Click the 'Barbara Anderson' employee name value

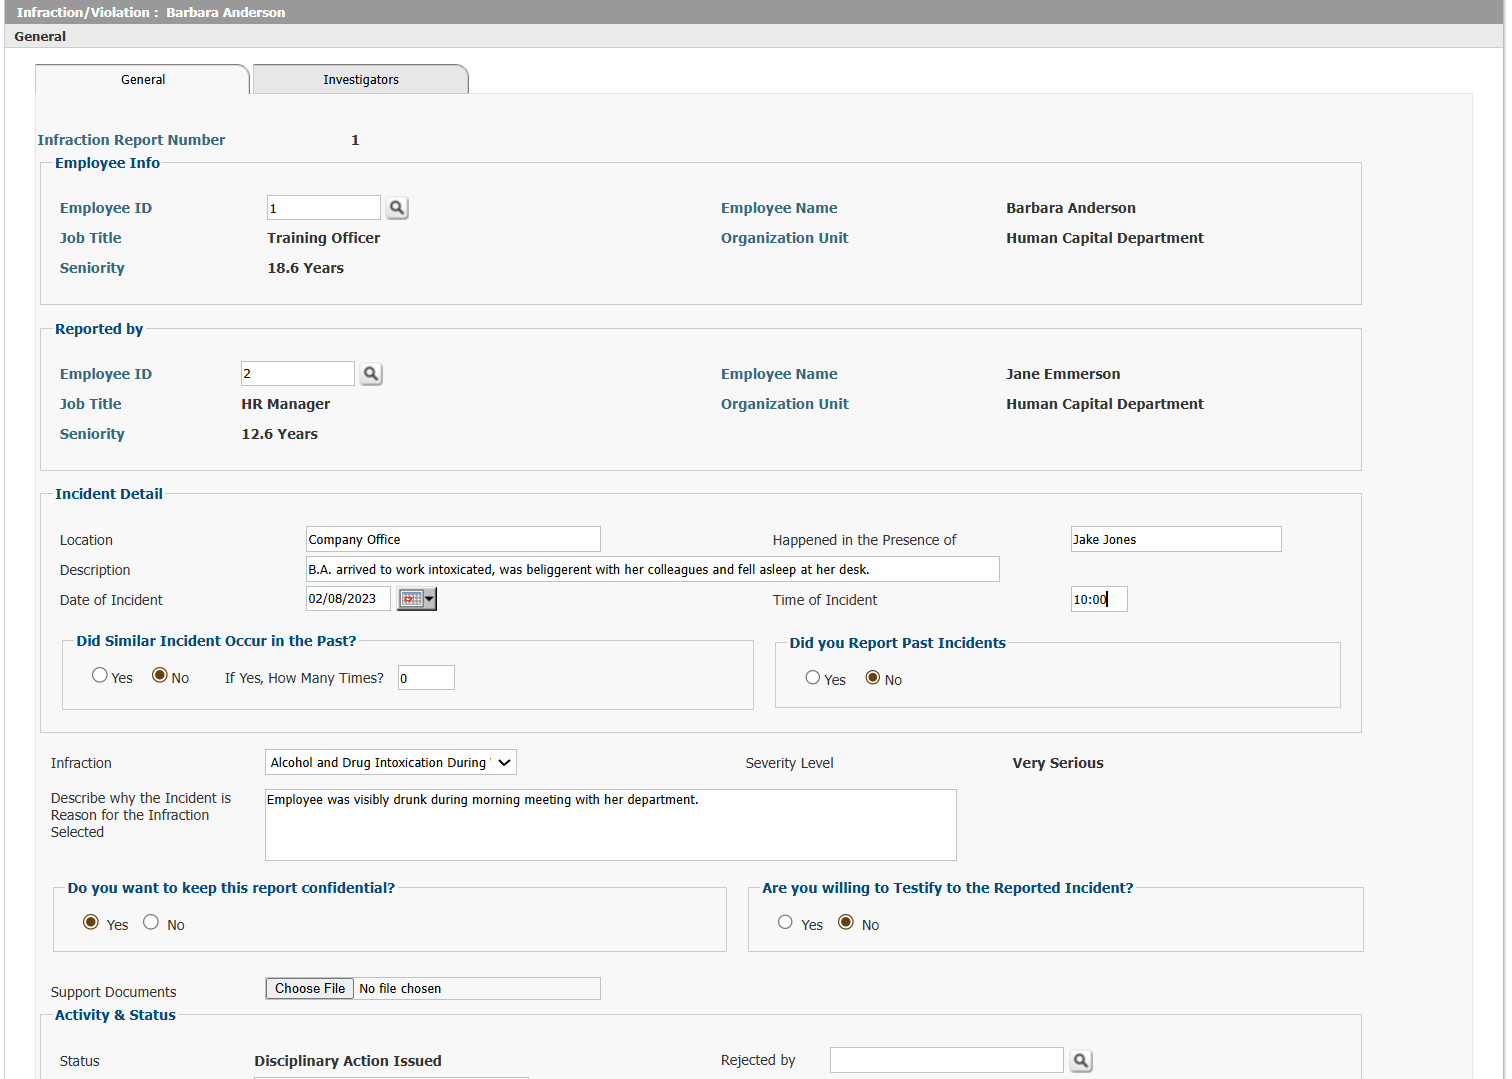1071,208
